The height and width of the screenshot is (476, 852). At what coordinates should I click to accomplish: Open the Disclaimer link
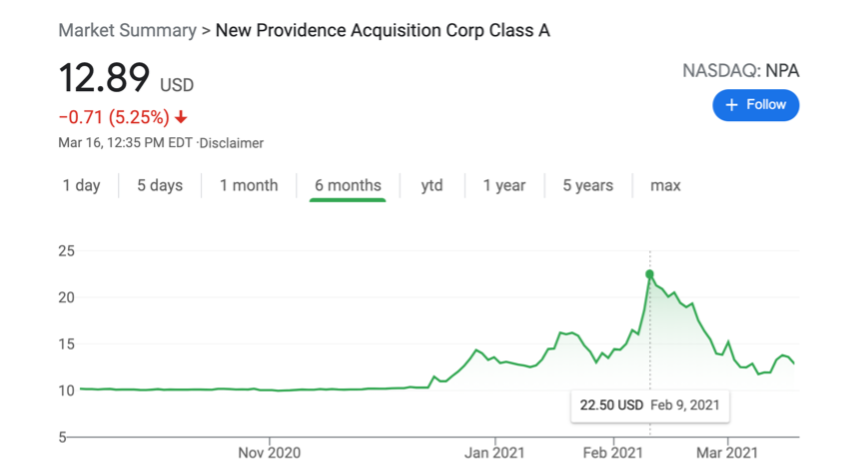[232, 143]
